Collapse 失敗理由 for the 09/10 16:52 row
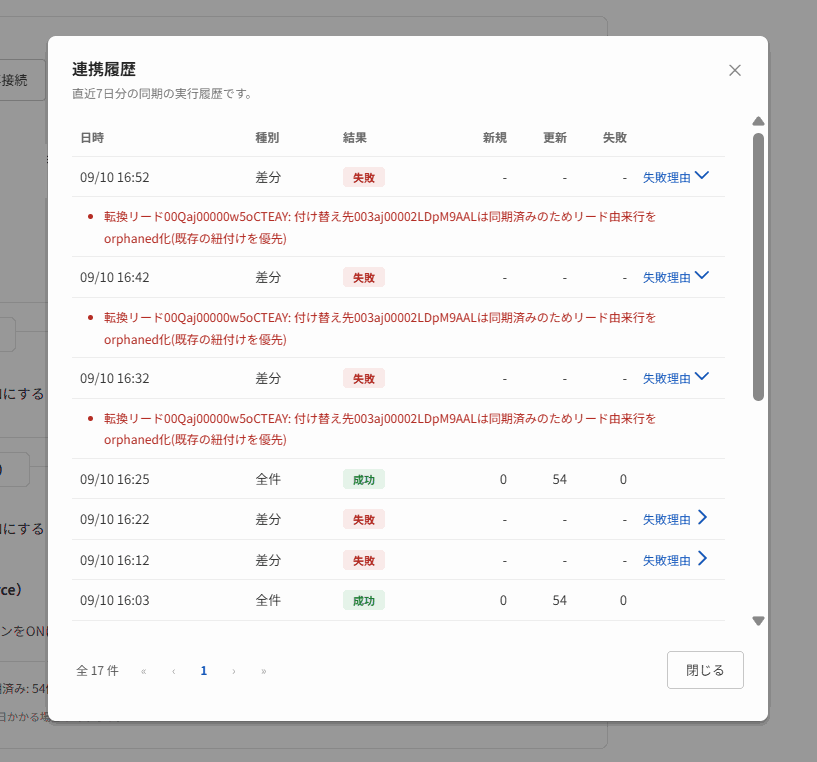 (675, 177)
